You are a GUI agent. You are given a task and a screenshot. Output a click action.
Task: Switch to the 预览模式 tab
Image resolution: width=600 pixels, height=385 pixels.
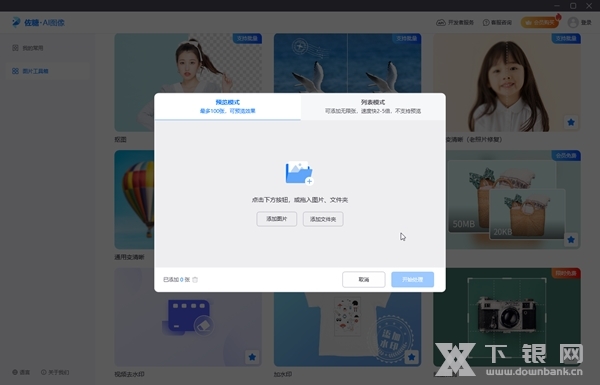coord(227,106)
